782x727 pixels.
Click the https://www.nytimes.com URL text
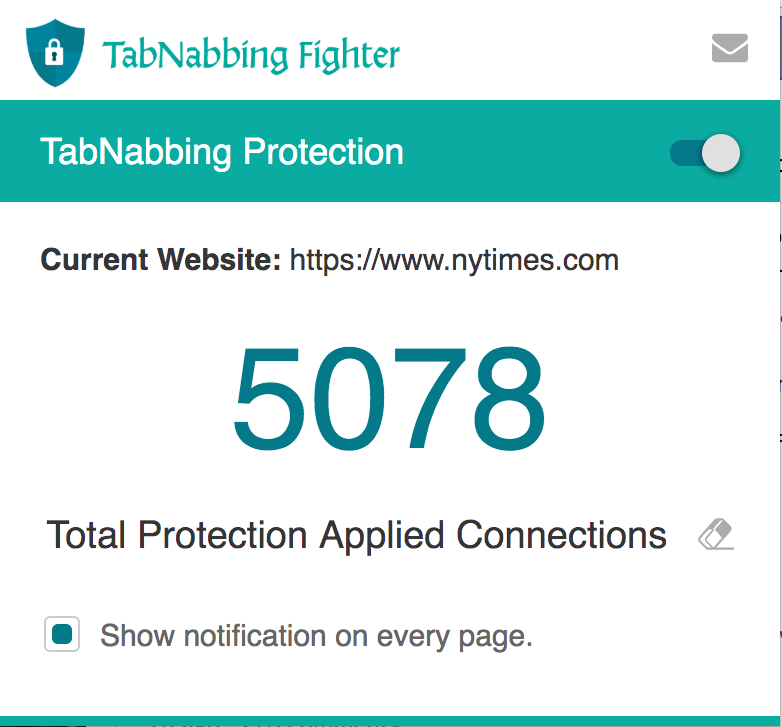pos(454,261)
